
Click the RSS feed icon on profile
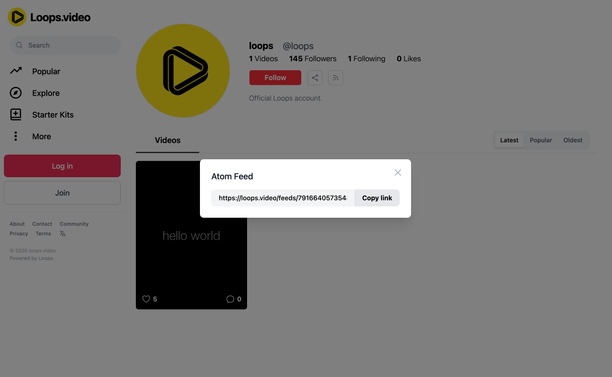(x=335, y=78)
